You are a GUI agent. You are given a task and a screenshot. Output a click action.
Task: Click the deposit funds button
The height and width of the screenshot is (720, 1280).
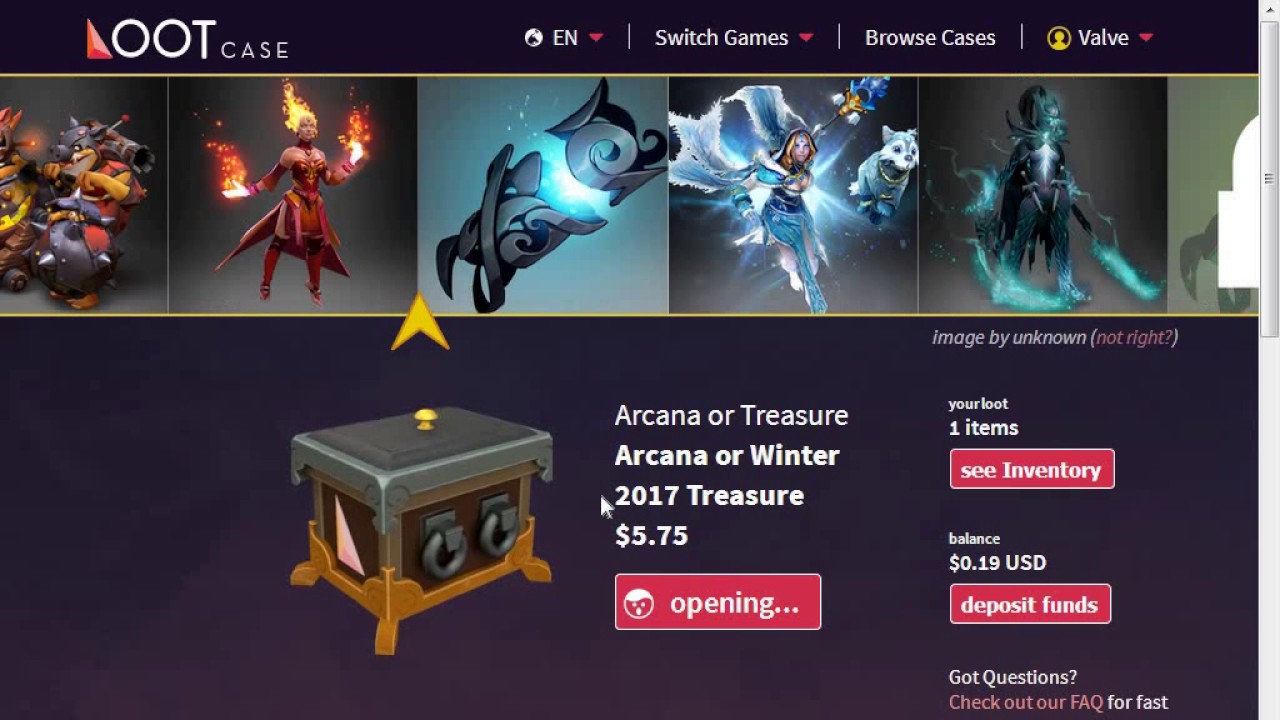1030,604
